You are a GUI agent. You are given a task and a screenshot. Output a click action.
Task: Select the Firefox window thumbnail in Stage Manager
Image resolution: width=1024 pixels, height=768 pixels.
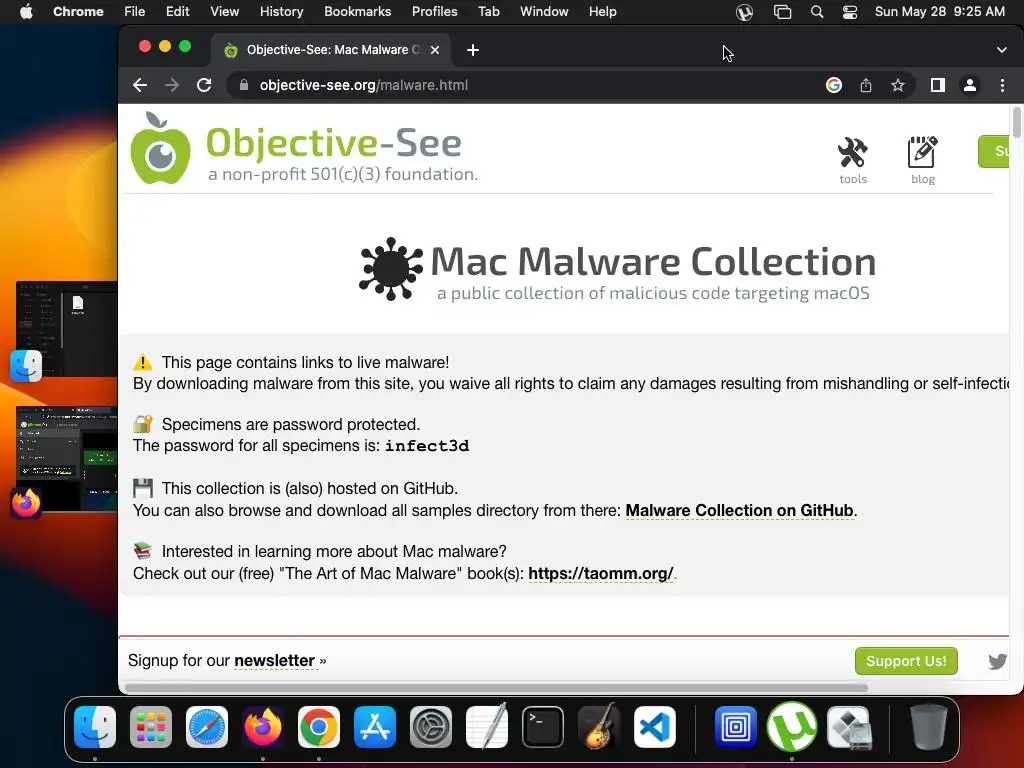67,458
